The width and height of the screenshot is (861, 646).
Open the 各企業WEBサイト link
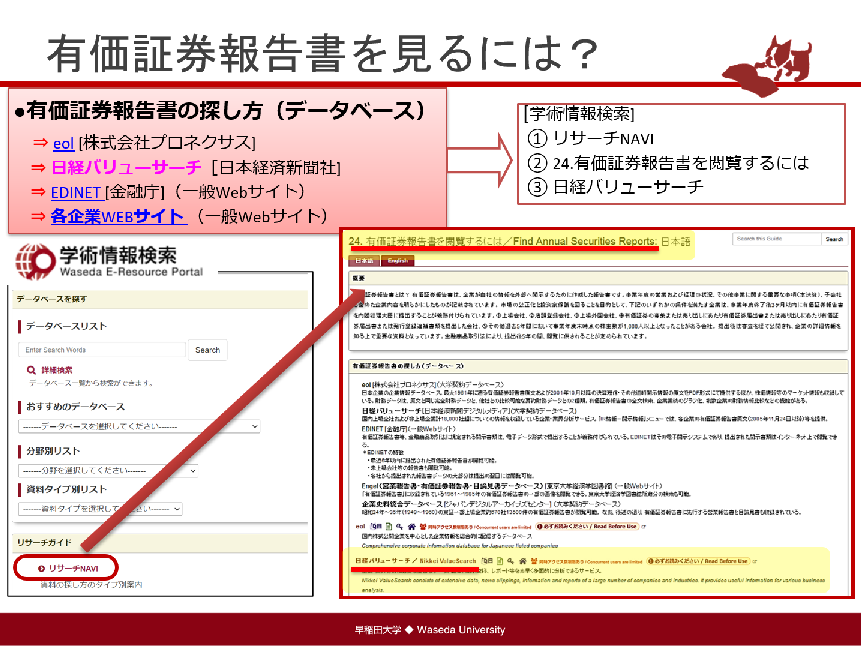tap(117, 216)
